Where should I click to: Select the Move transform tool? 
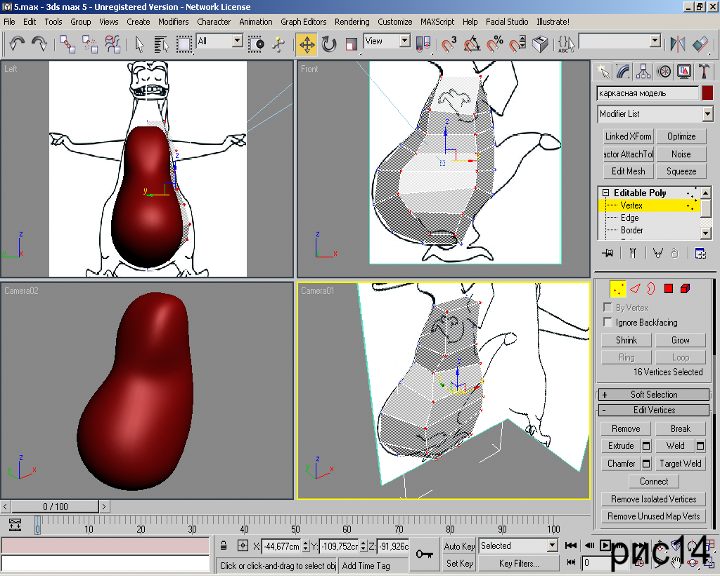[x=306, y=43]
